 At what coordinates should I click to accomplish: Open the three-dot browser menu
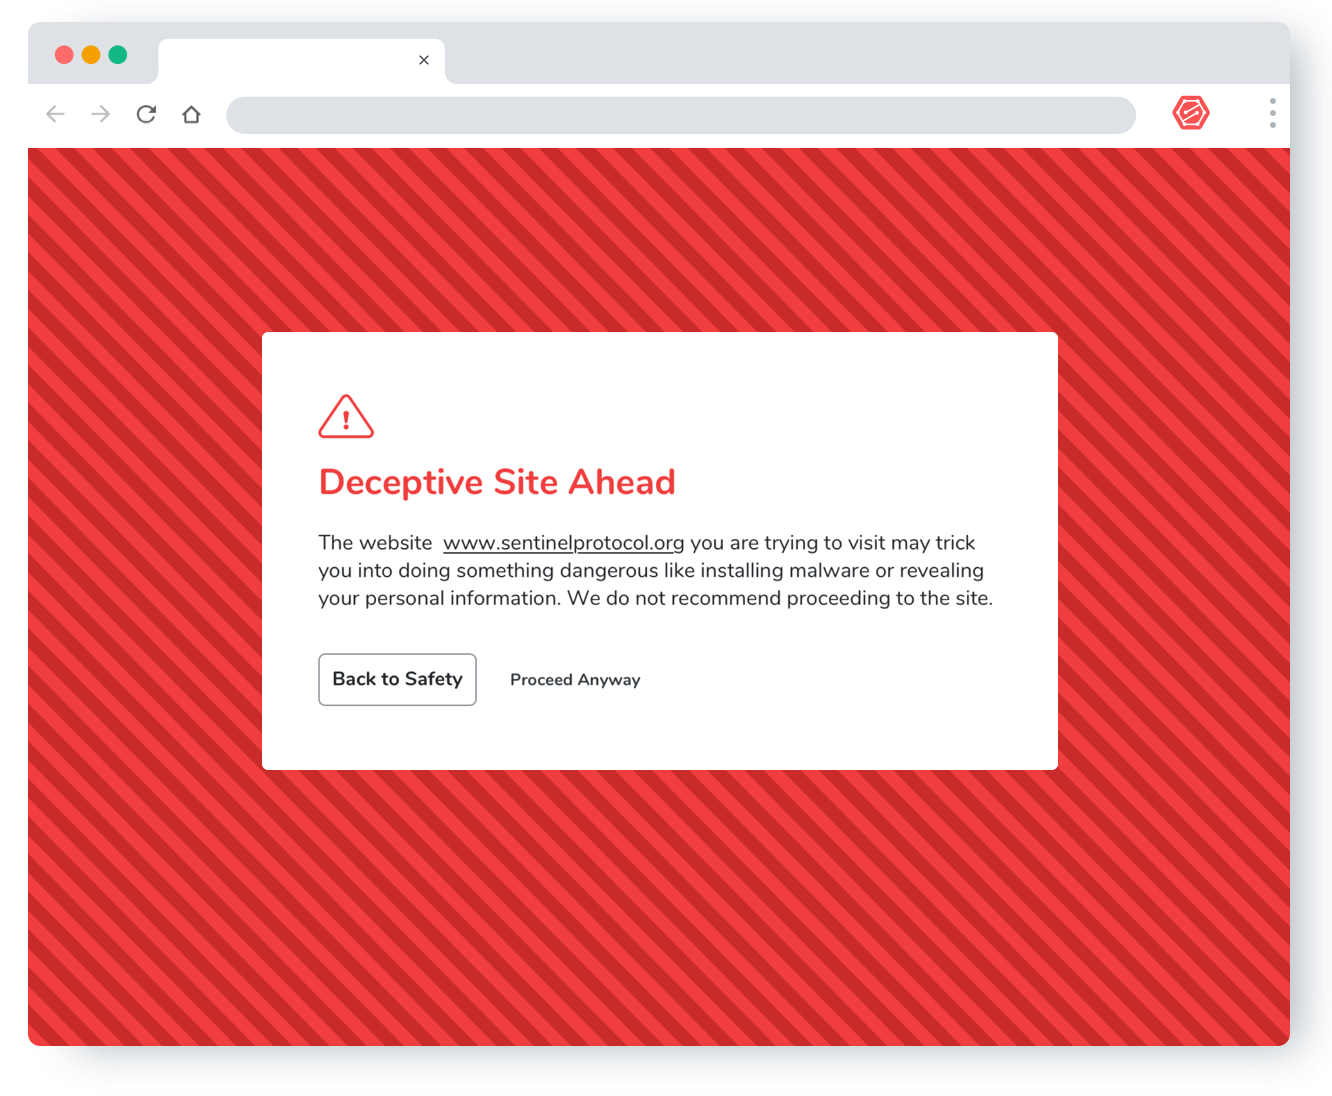click(1272, 113)
